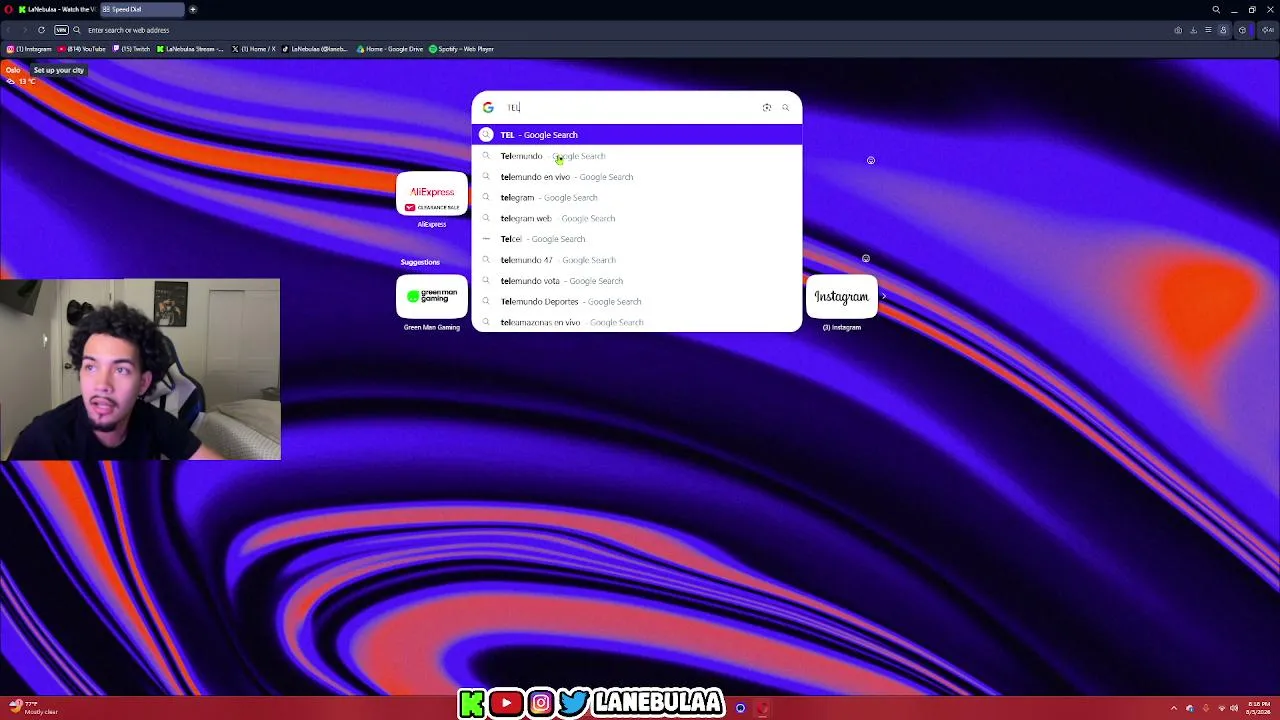Select the 'teleamazonas en vivo' suggestion
This screenshot has width=1280, height=720.
[637, 322]
